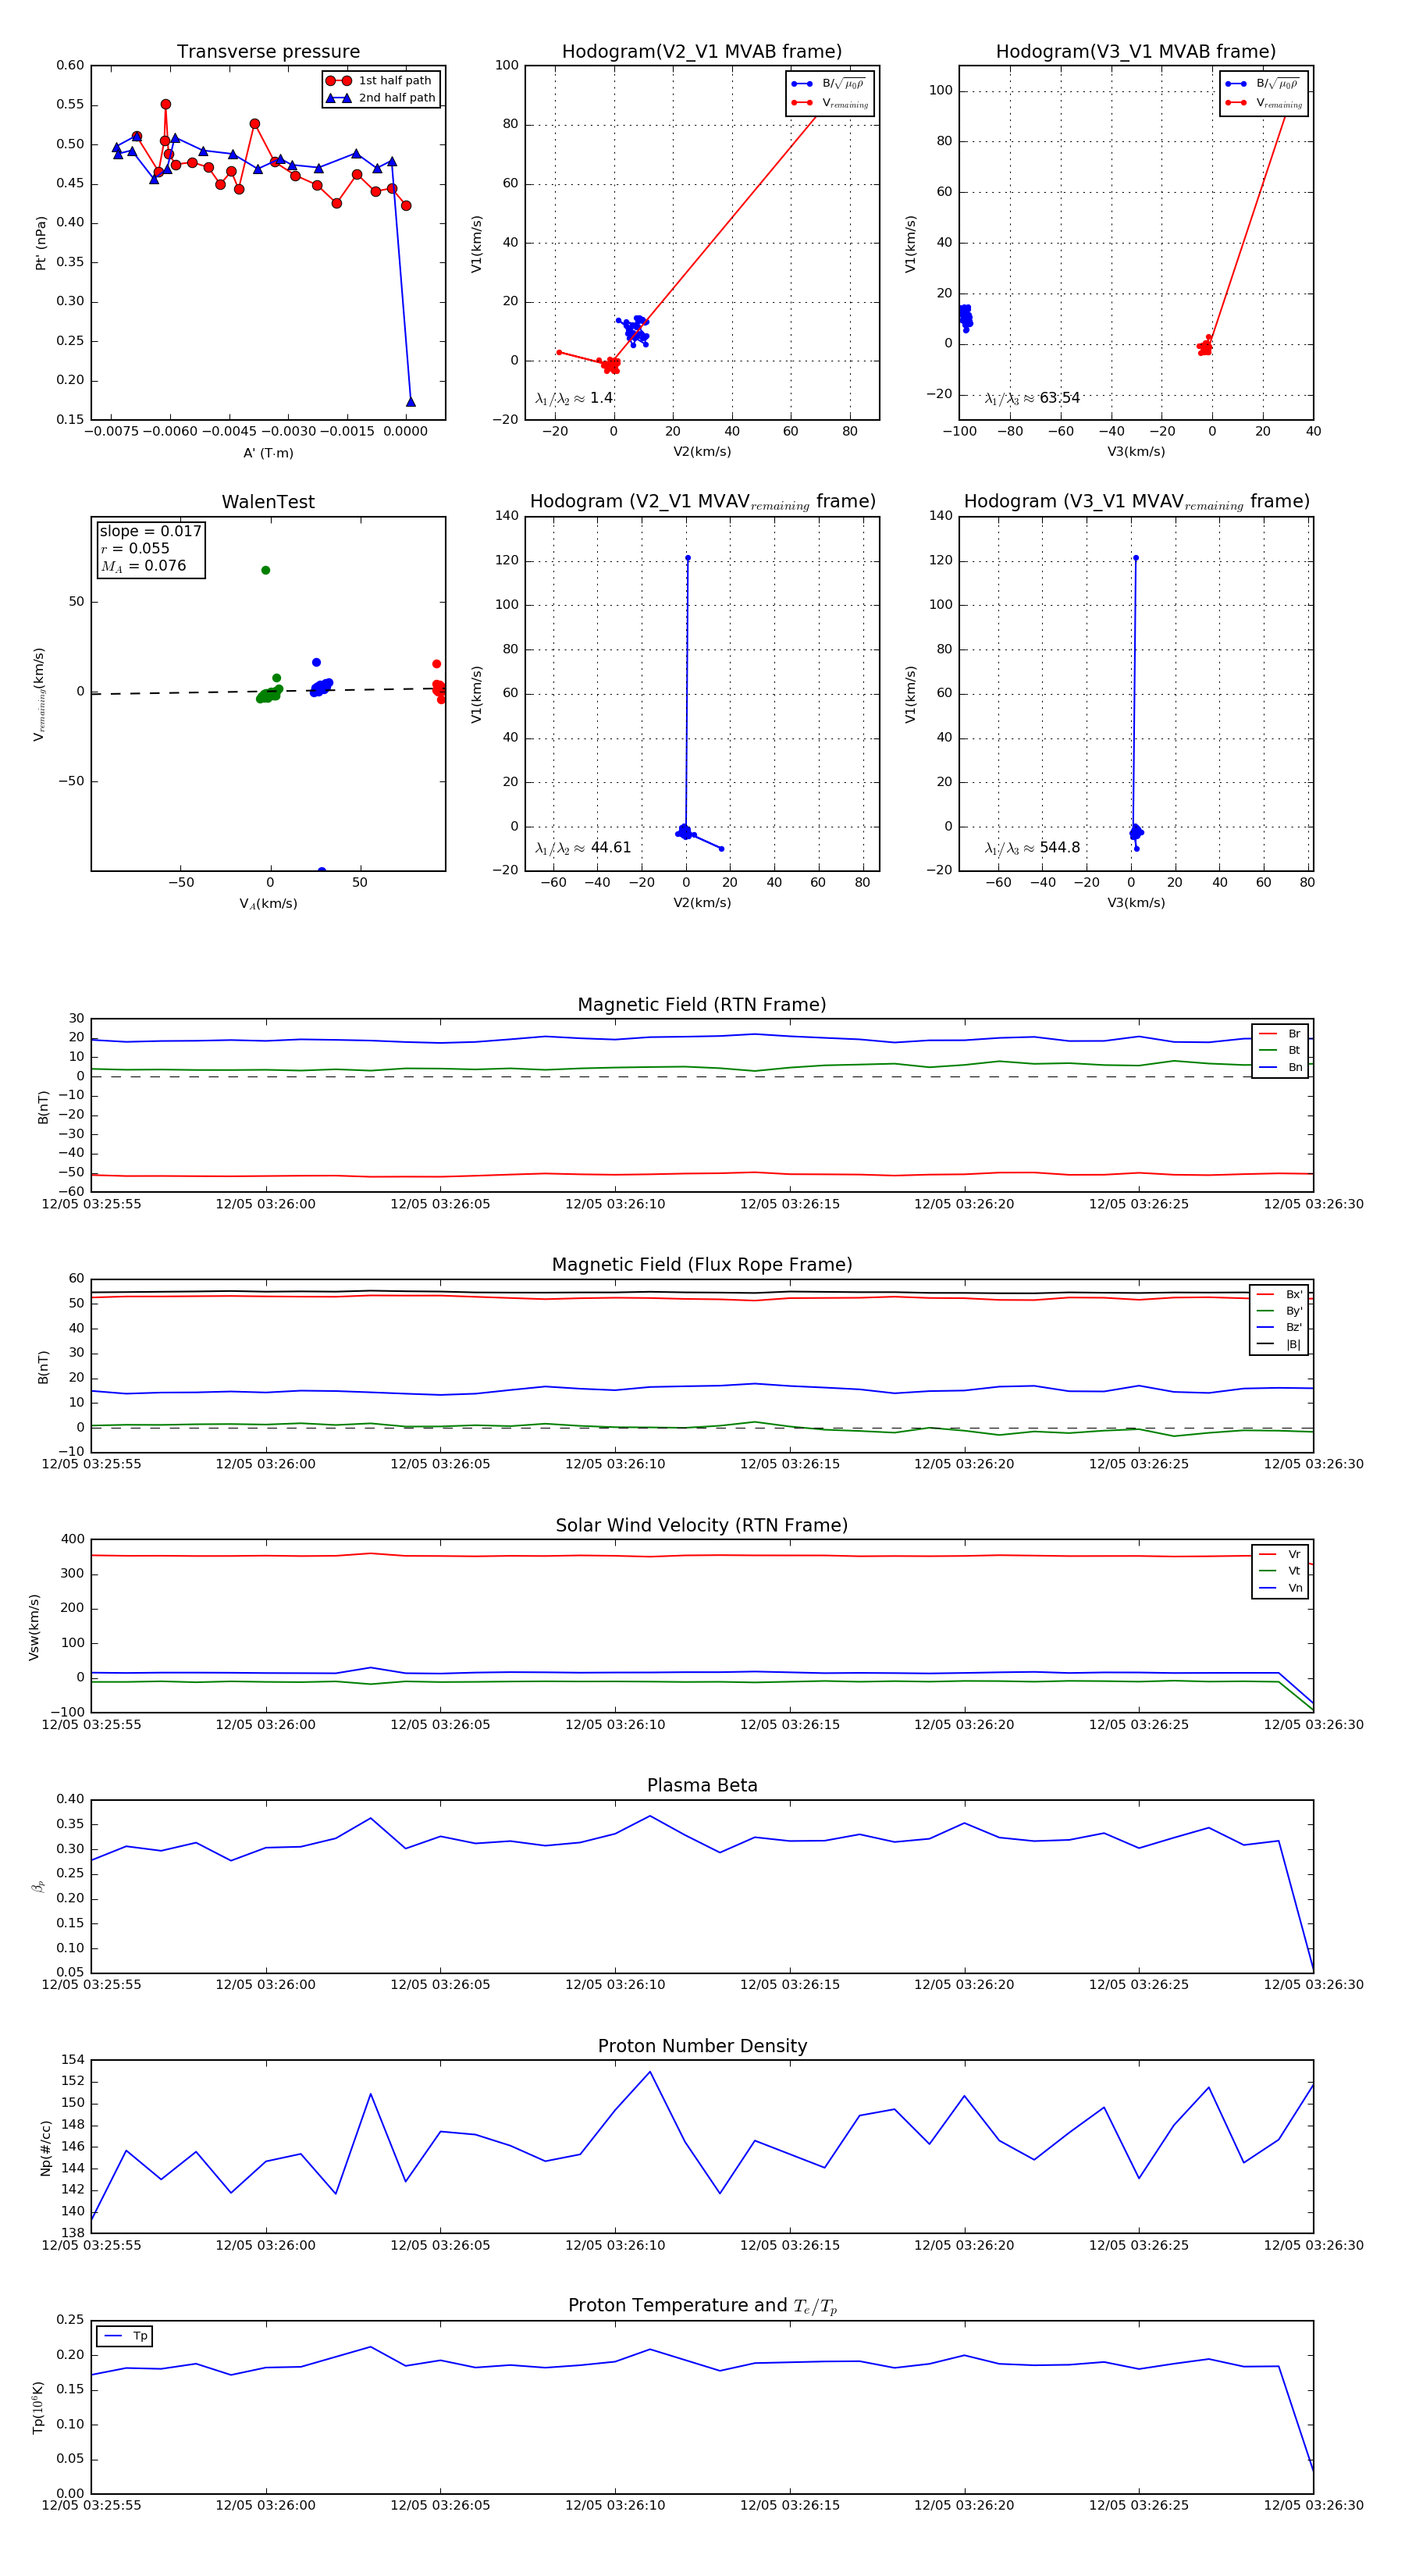This screenshot has height=2576, width=1405.
Task: Click the green outlier point in WalenTest
Action: (x=266, y=570)
